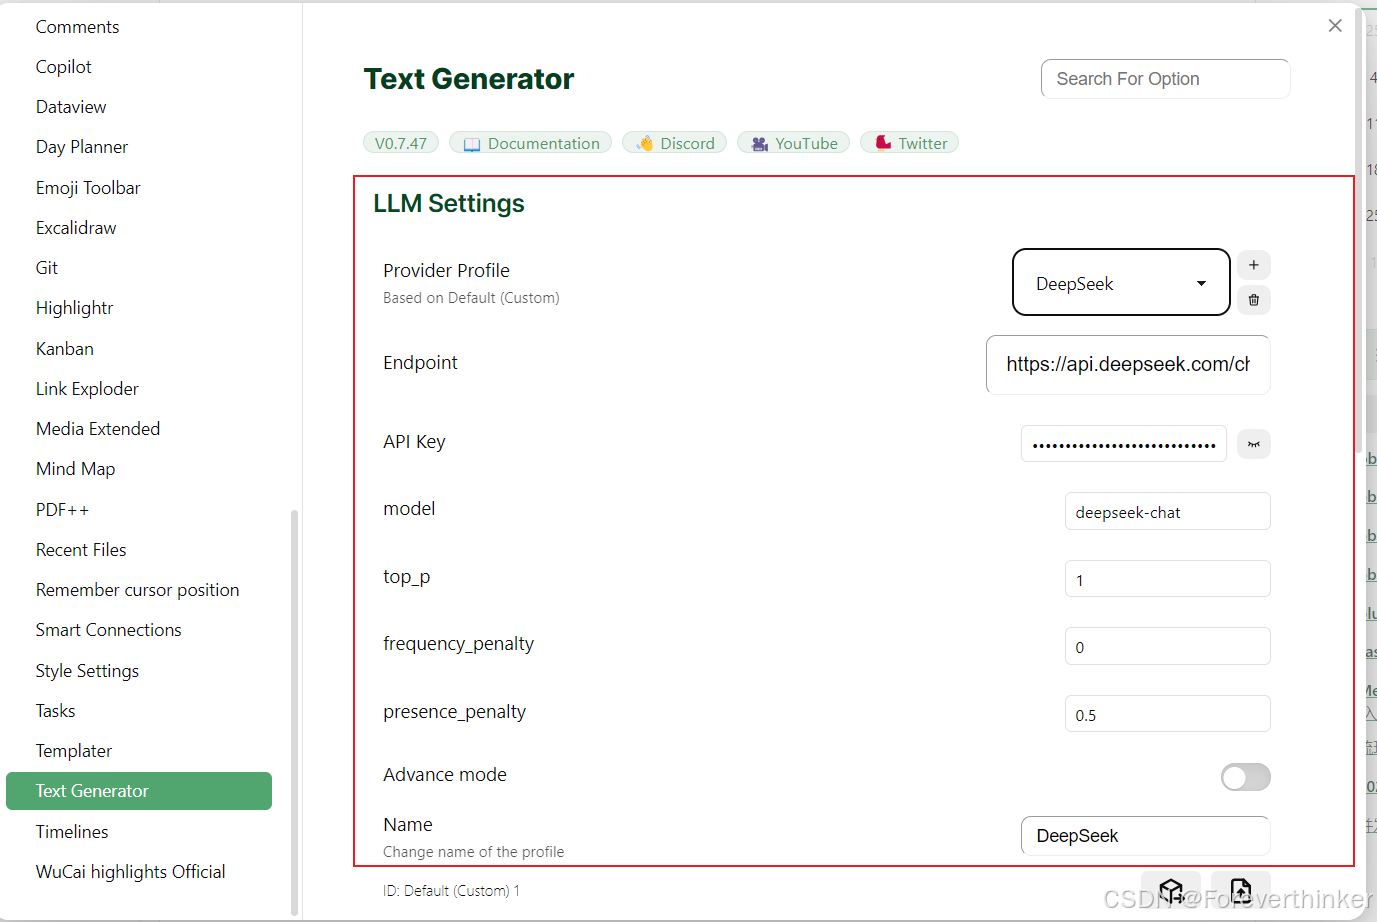1377x922 pixels.
Task: Select Text Generator in sidebar
Action: [x=139, y=791]
